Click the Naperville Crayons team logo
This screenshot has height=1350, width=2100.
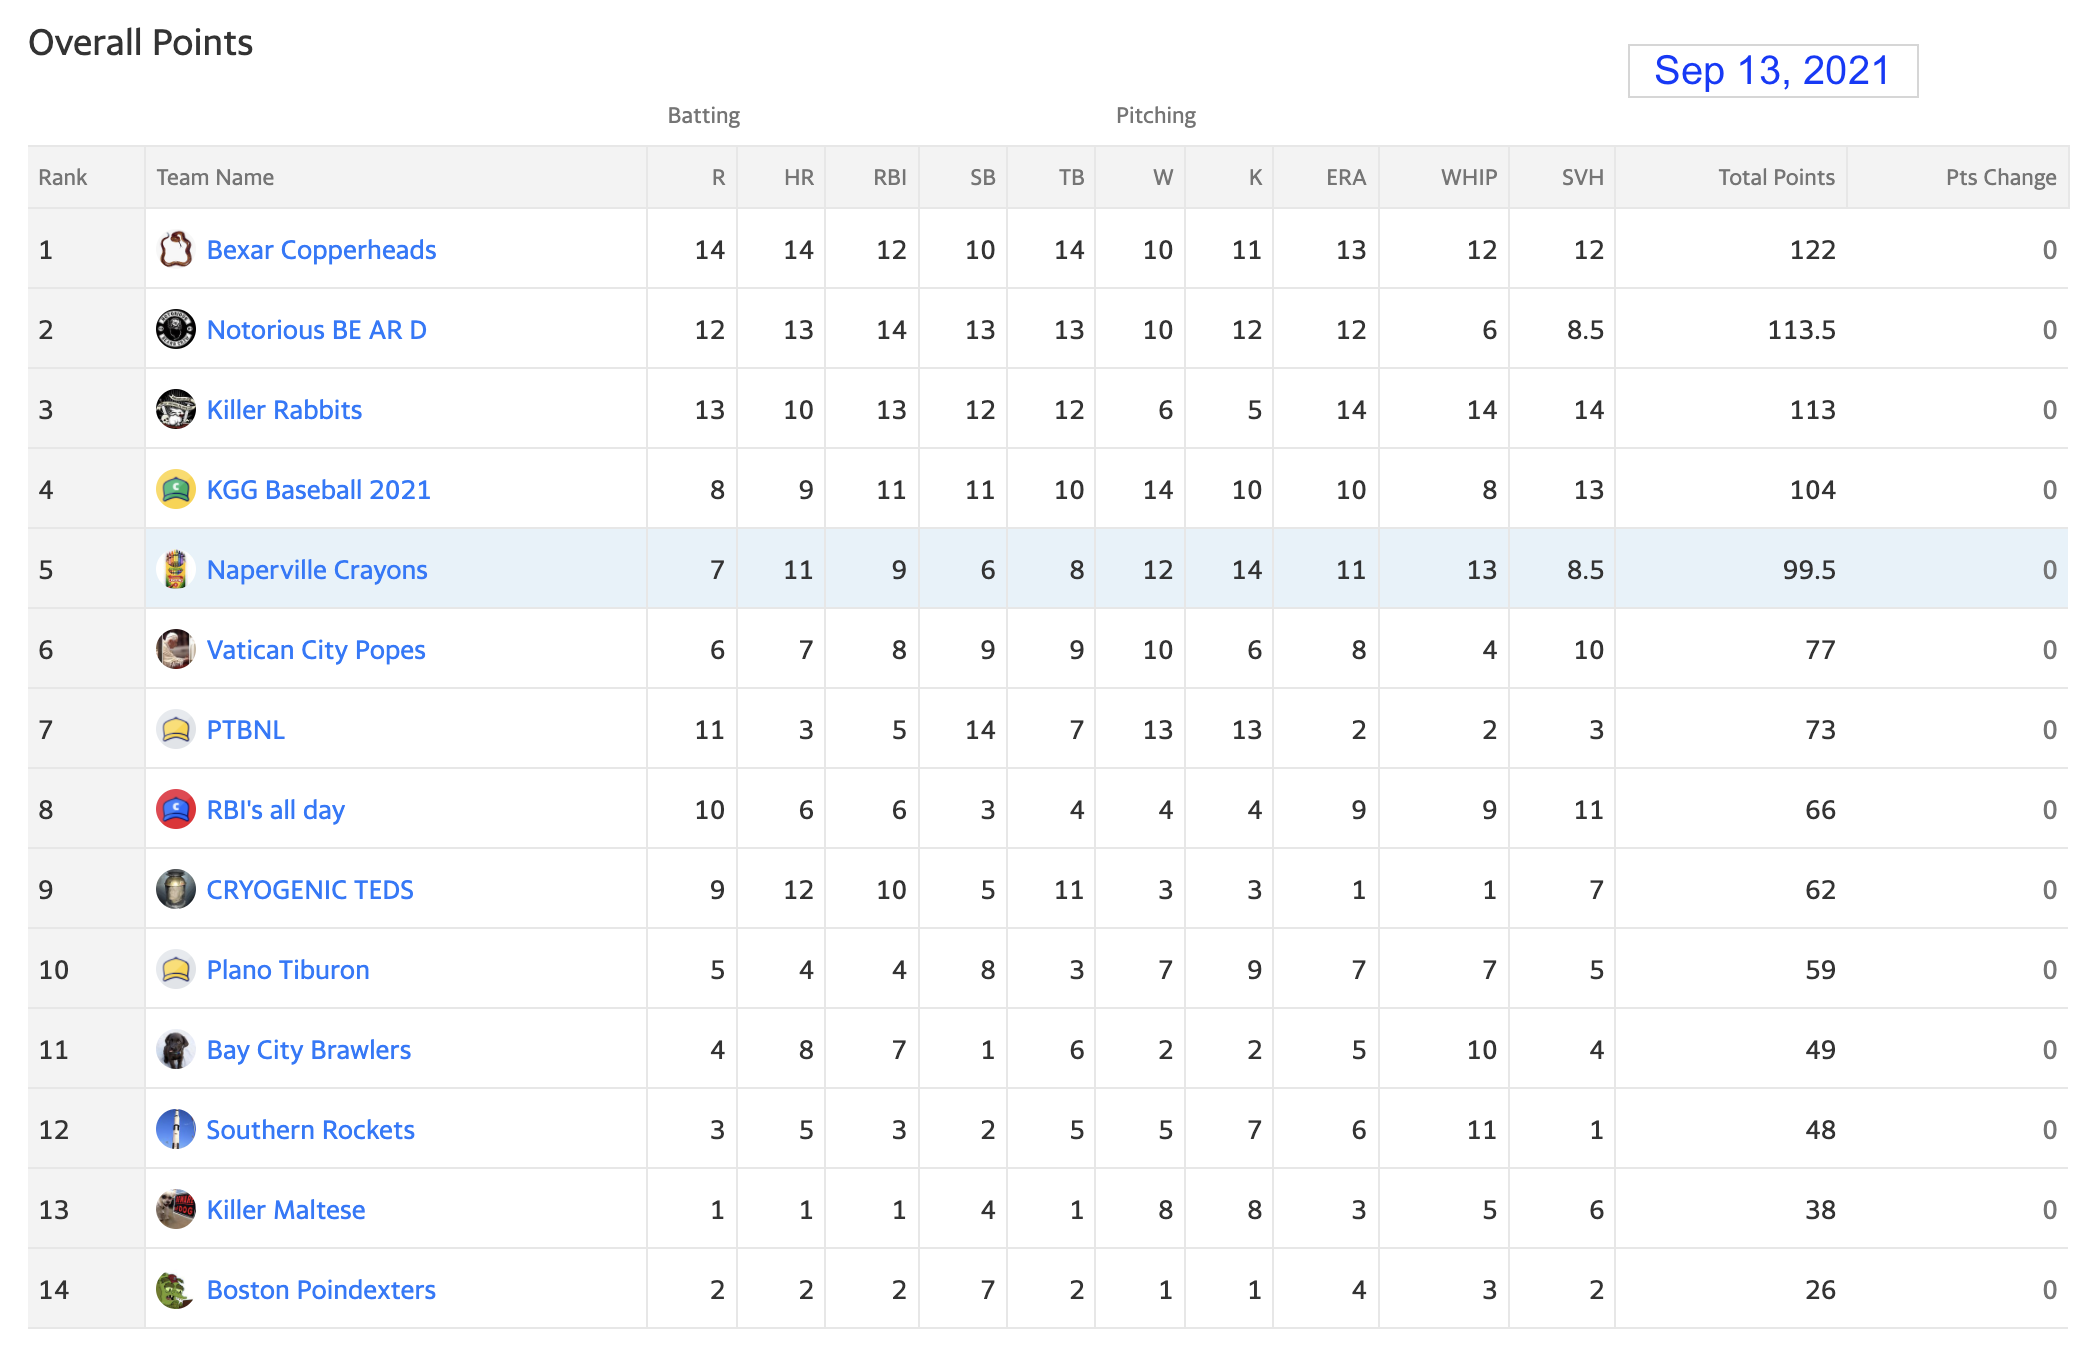pyautogui.click(x=175, y=569)
